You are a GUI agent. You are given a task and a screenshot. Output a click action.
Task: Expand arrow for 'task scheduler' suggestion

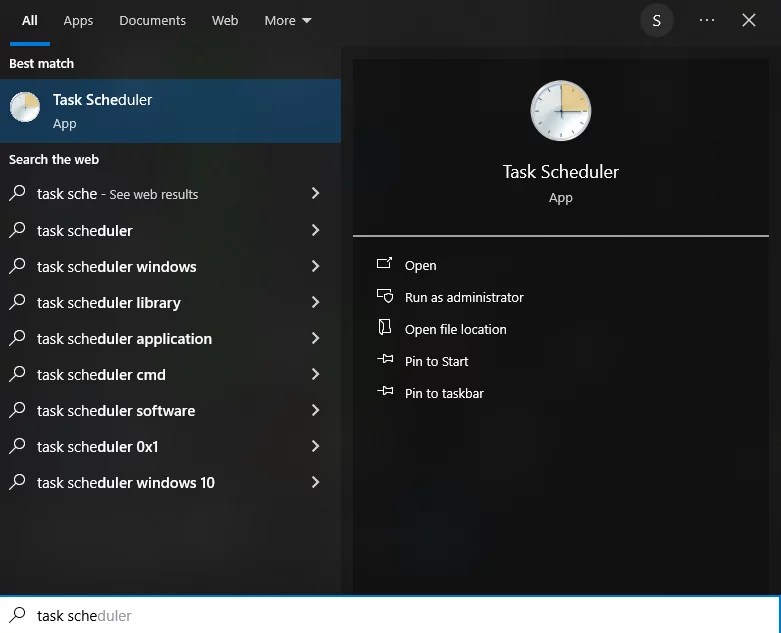tap(315, 230)
